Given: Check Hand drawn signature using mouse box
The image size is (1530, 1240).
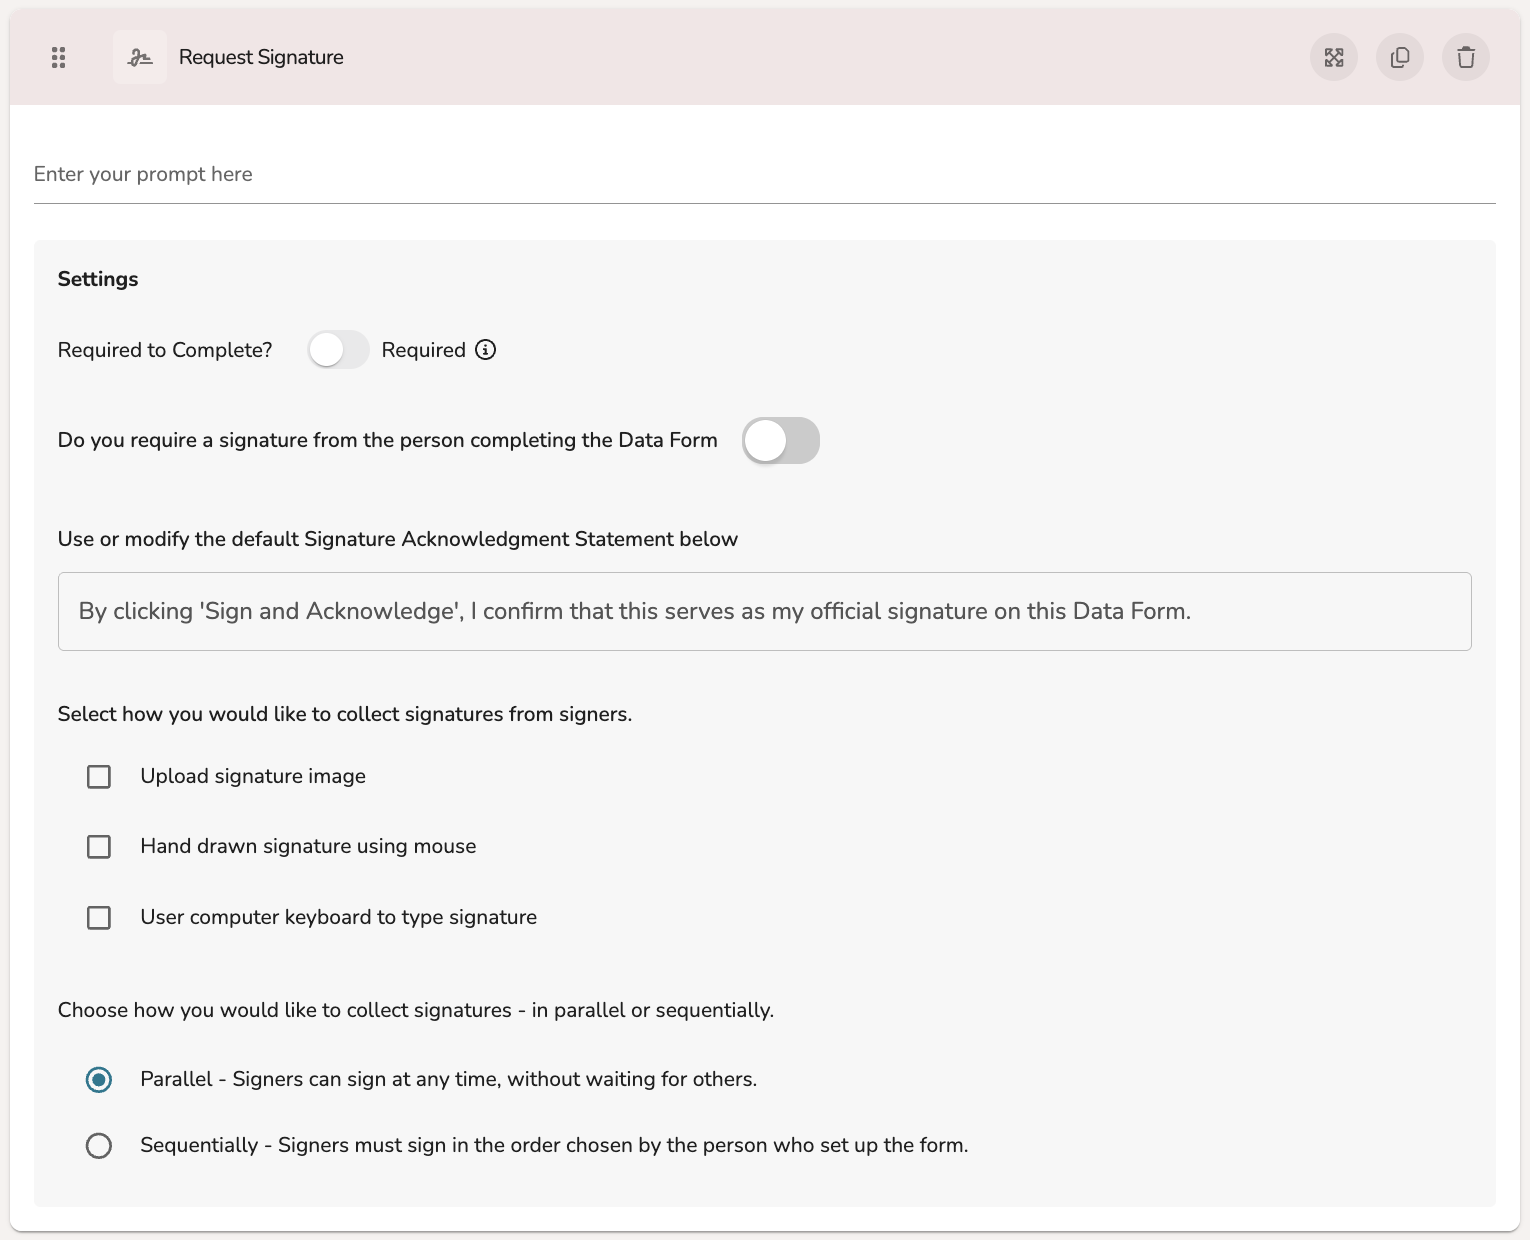Looking at the screenshot, I should pos(99,847).
